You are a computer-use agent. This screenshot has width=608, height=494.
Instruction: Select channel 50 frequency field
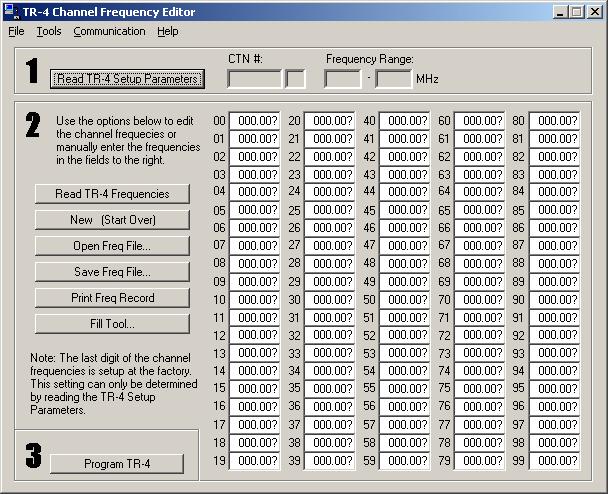pyautogui.click(x=404, y=299)
